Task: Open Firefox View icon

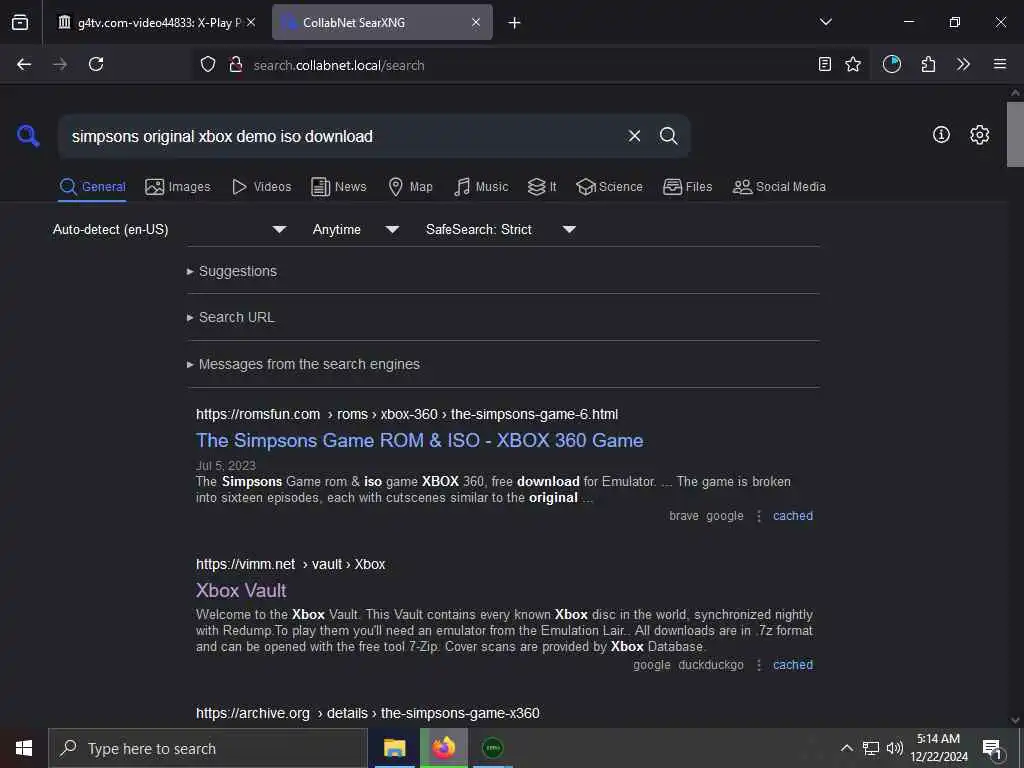Action: click(20, 22)
